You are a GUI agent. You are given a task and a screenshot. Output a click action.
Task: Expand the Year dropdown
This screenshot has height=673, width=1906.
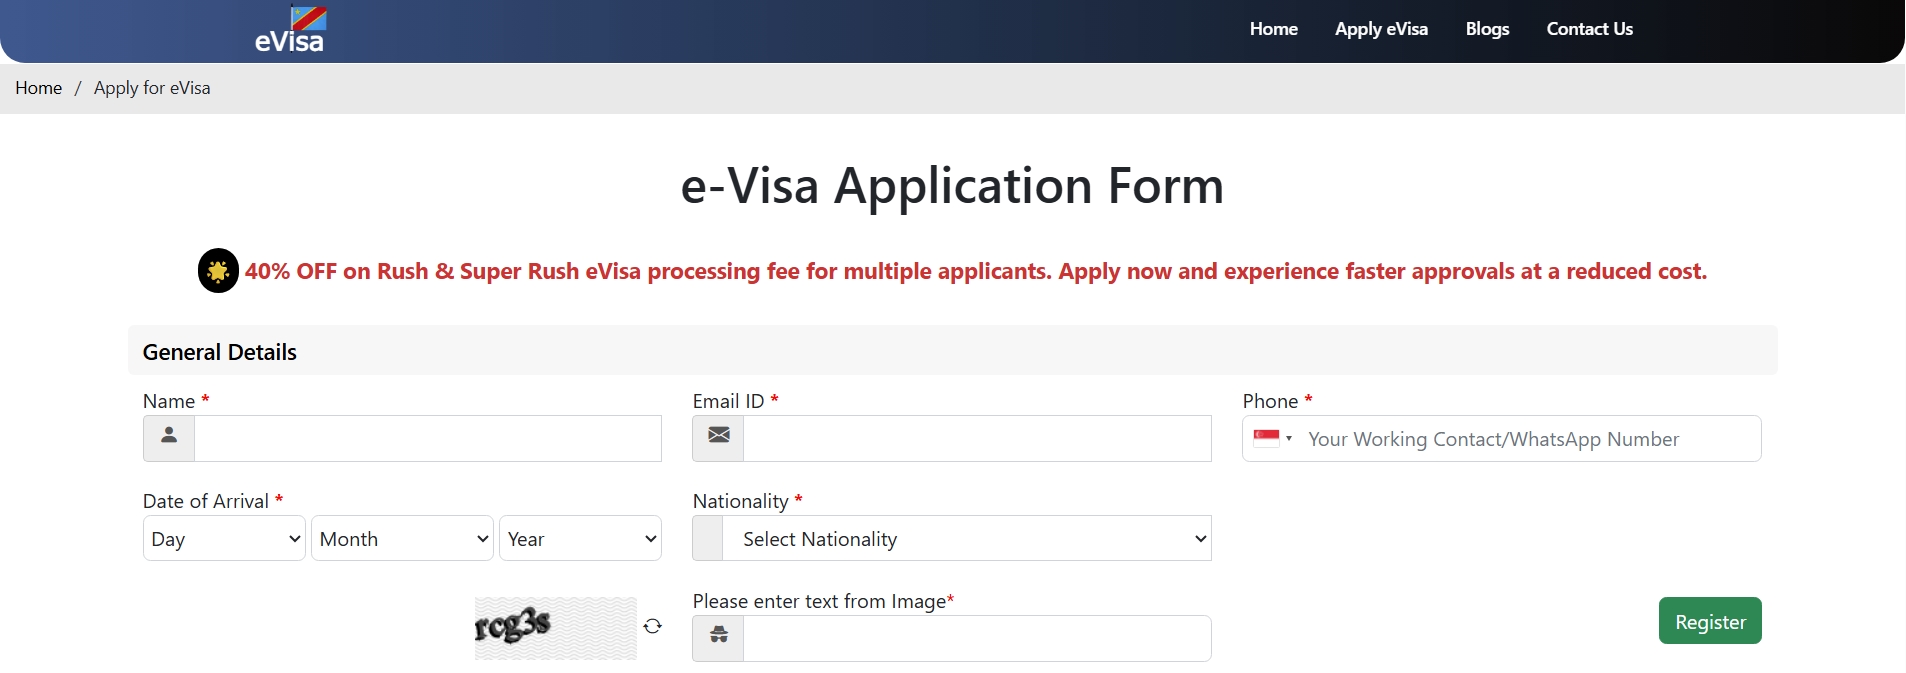(580, 539)
